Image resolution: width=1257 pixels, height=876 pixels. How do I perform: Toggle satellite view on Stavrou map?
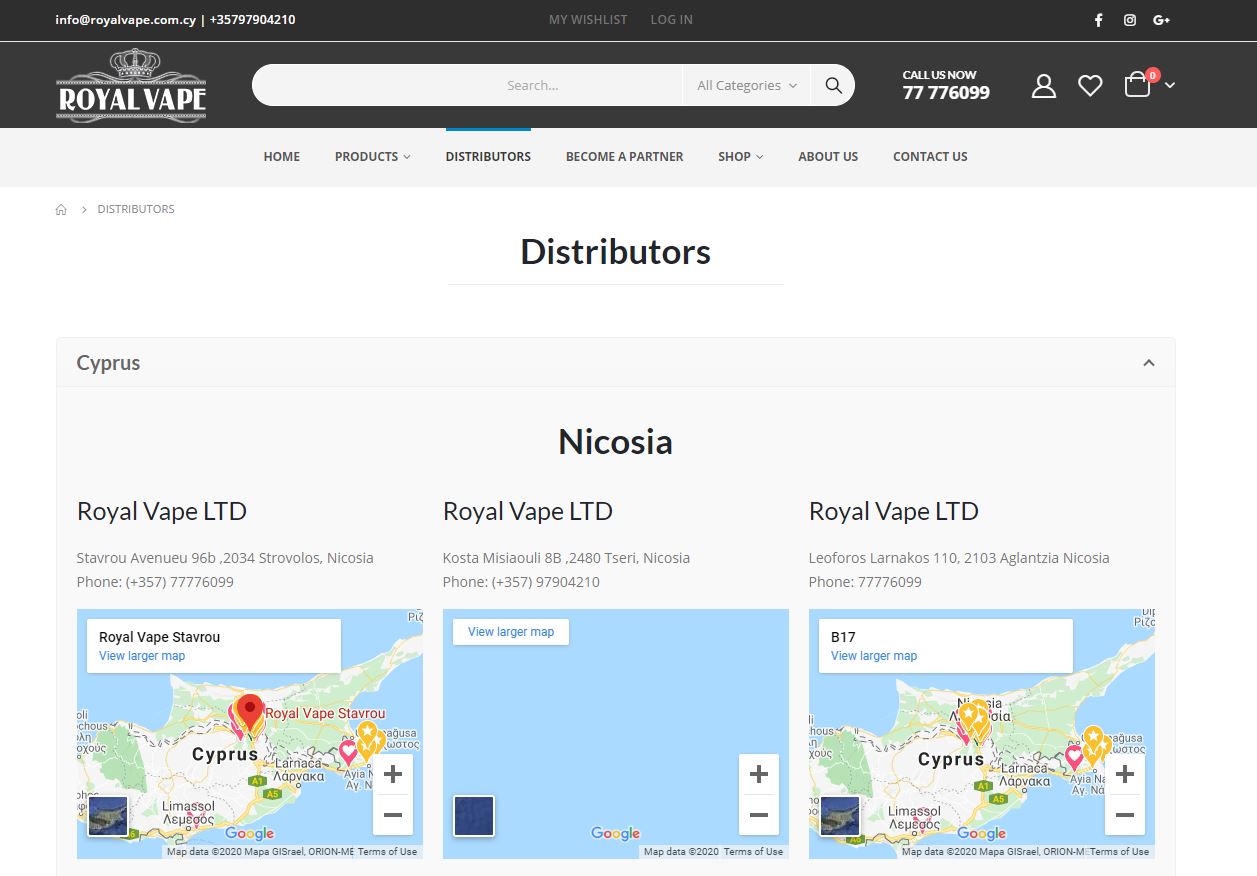(x=108, y=815)
